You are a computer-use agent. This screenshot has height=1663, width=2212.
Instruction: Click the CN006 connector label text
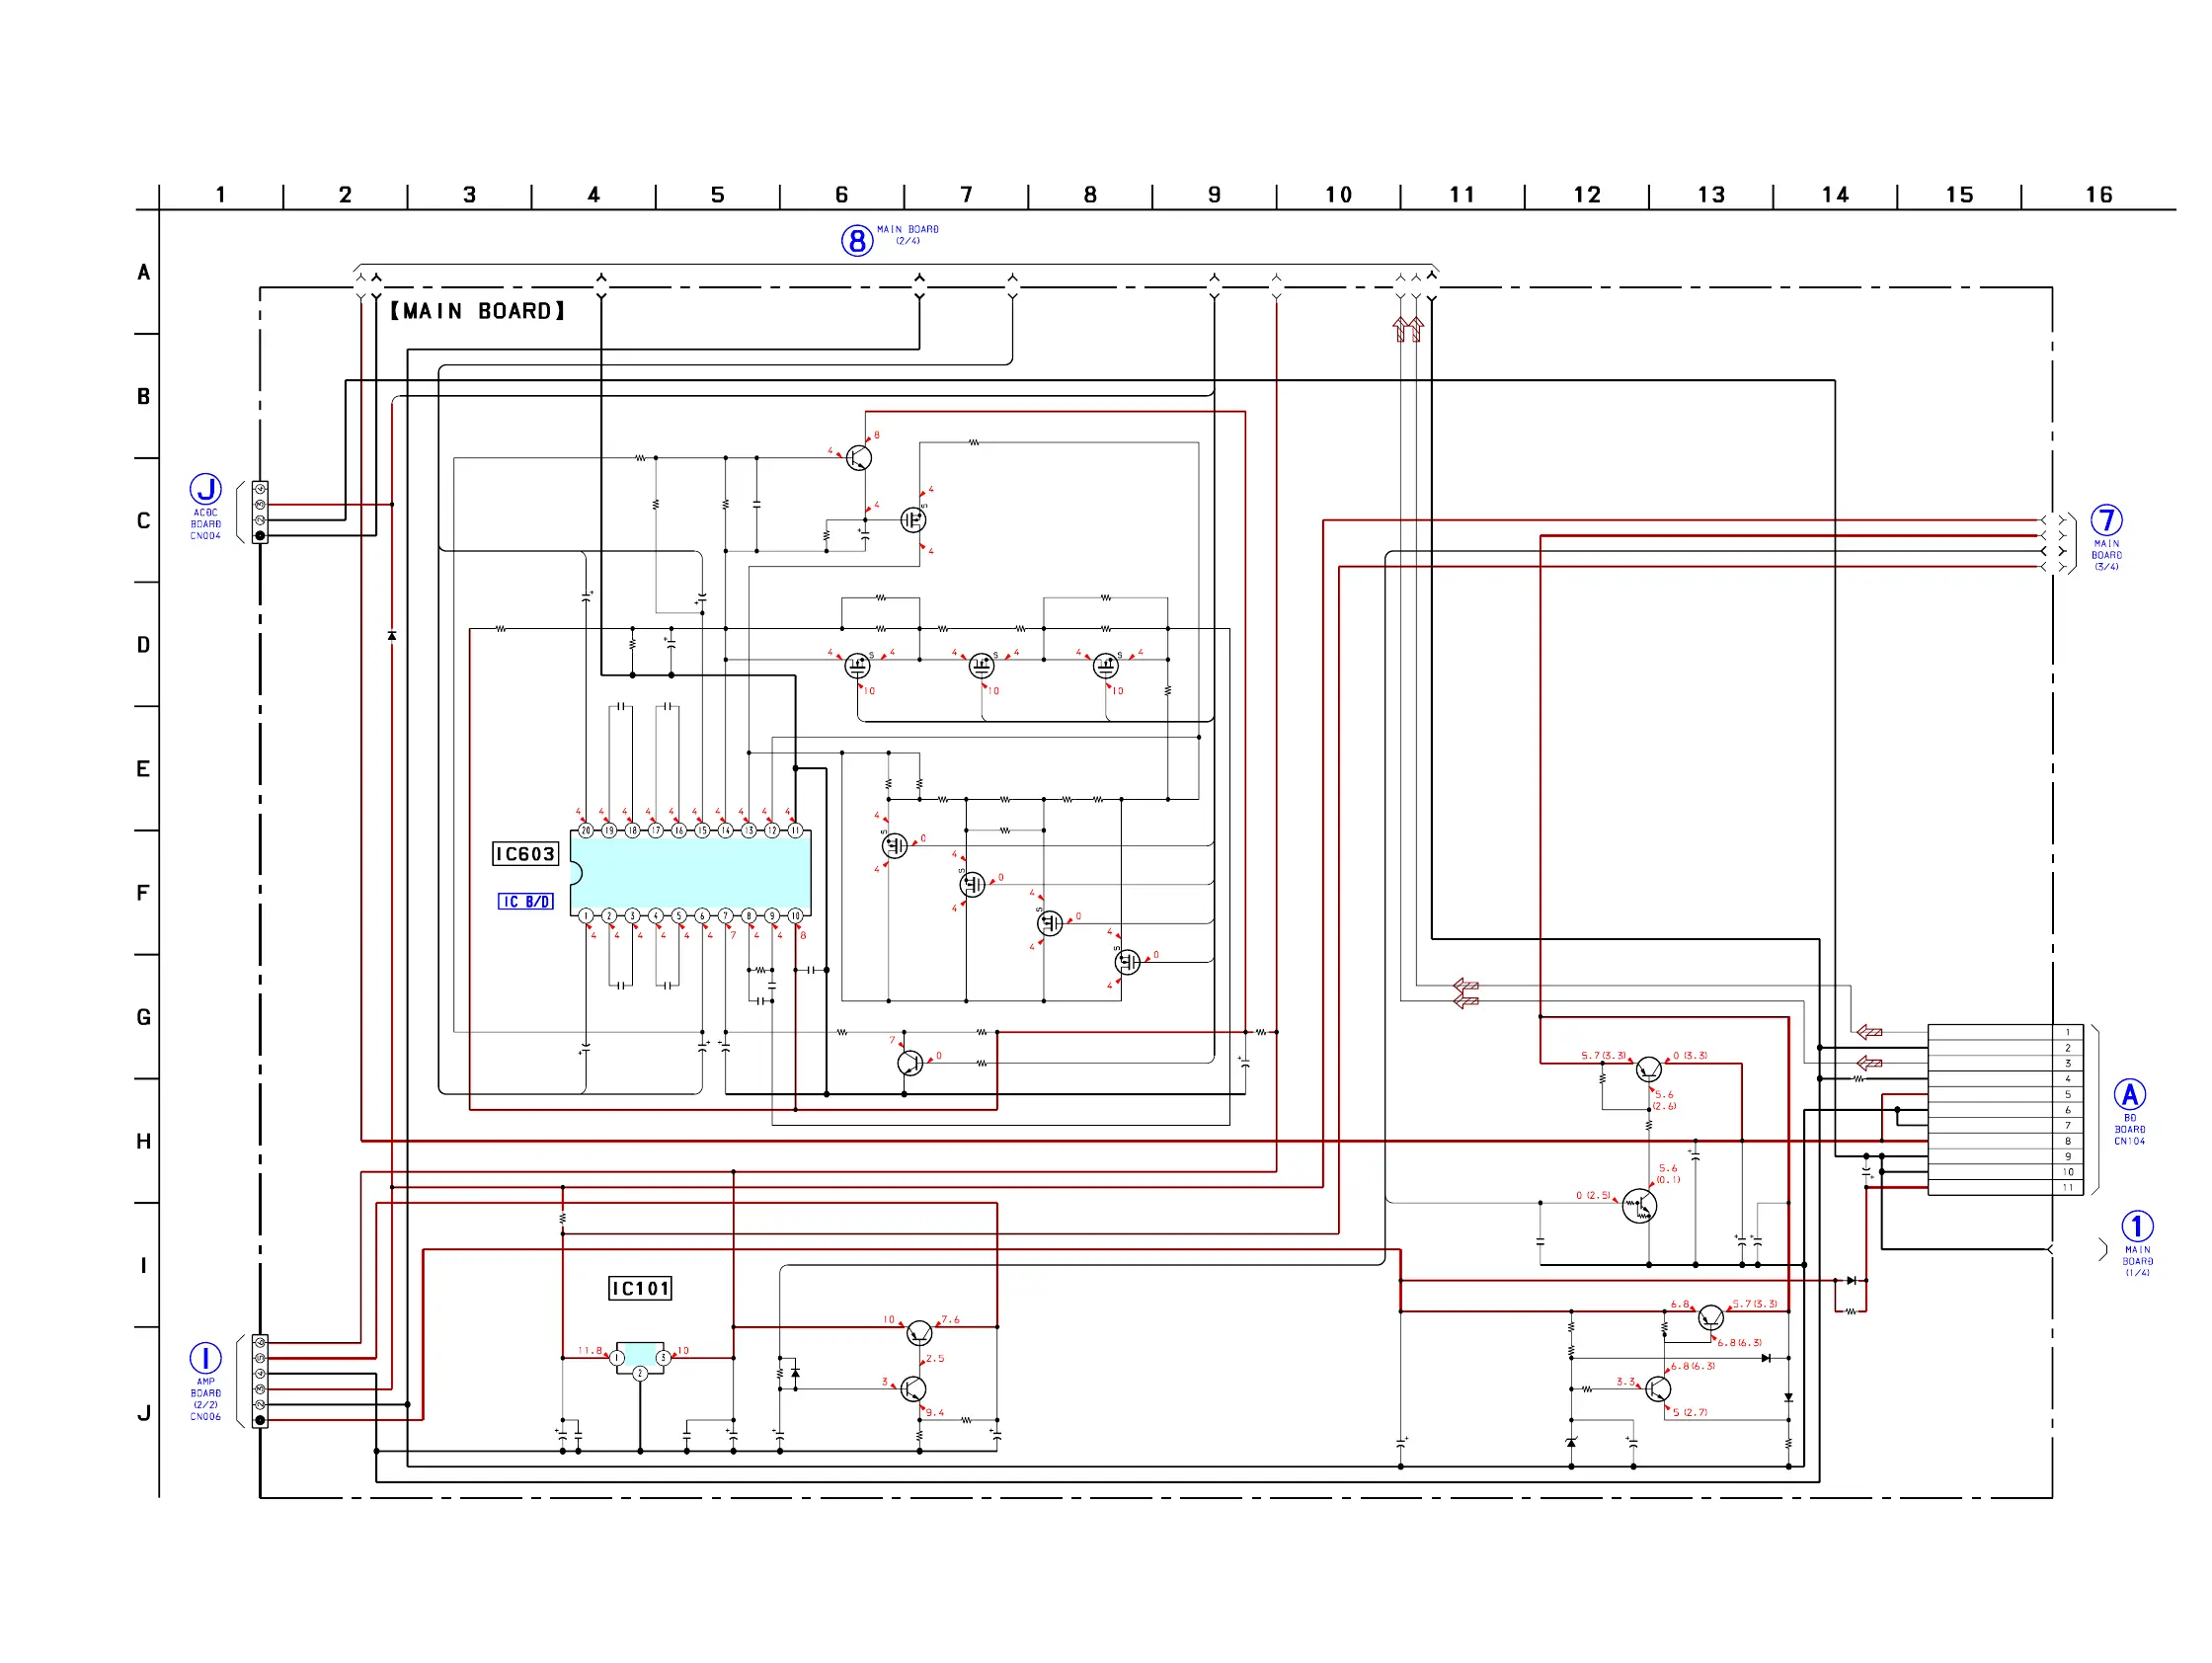point(205,1417)
